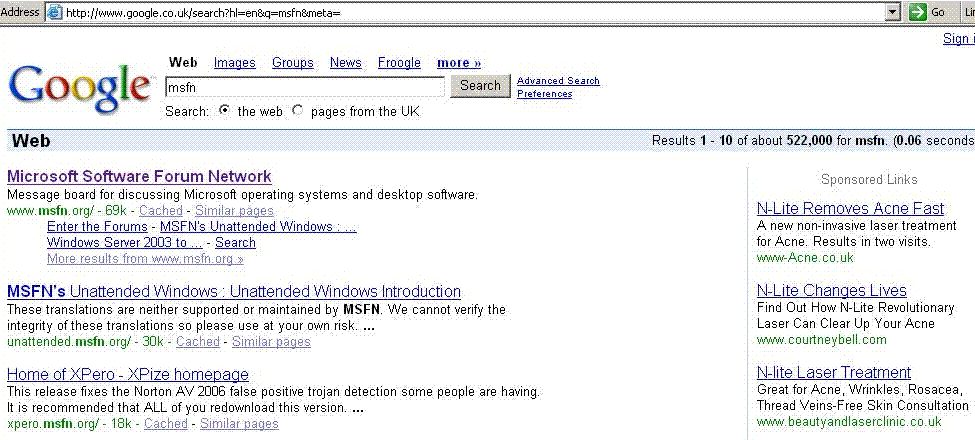Image resolution: width=975 pixels, height=440 pixels.
Task: Click the 'Web' results bar heading
Action: [x=31, y=141]
